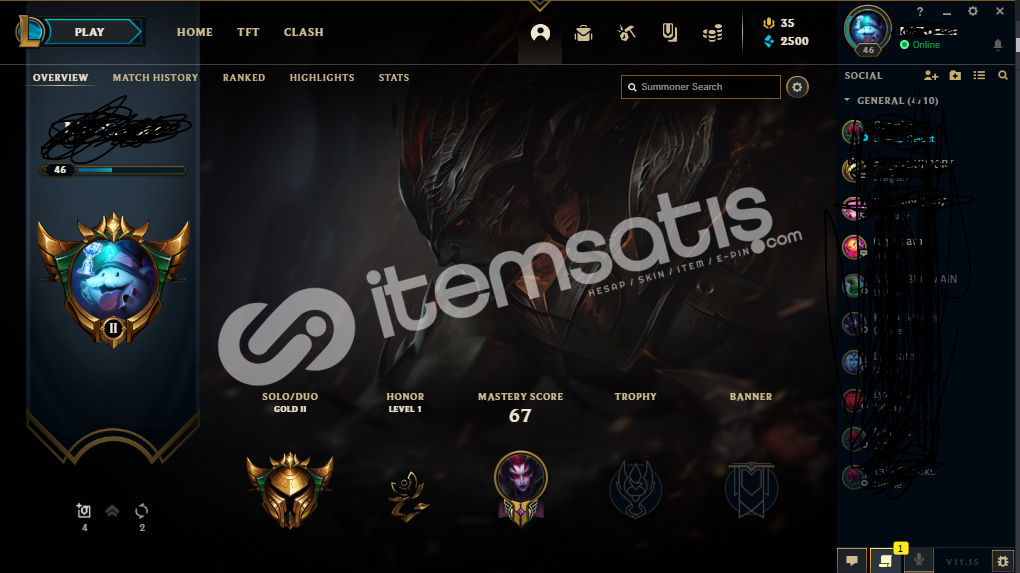
Task: Open the Crafting hammer icon
Action: [x=626, y=33]
